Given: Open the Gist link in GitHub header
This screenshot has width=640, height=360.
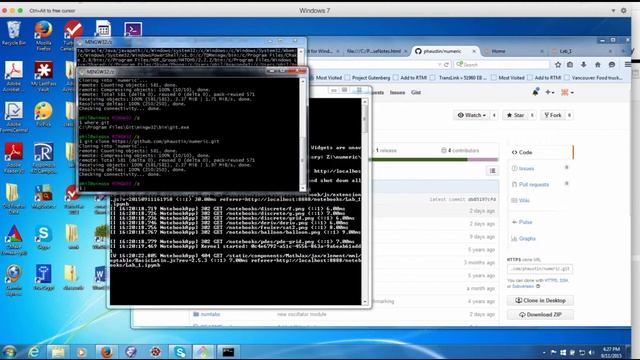Looking at the screenshot, I should [416, 93].
